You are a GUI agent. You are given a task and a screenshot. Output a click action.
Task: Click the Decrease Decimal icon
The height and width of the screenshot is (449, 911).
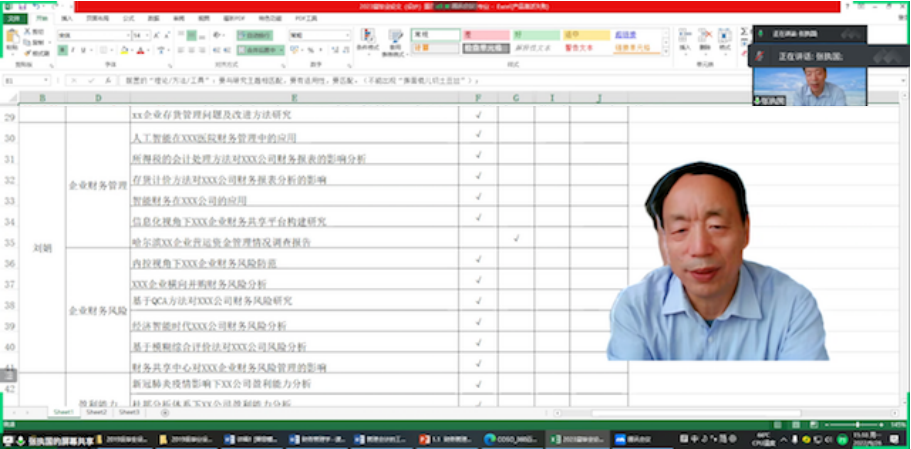[x=346, y=51]
